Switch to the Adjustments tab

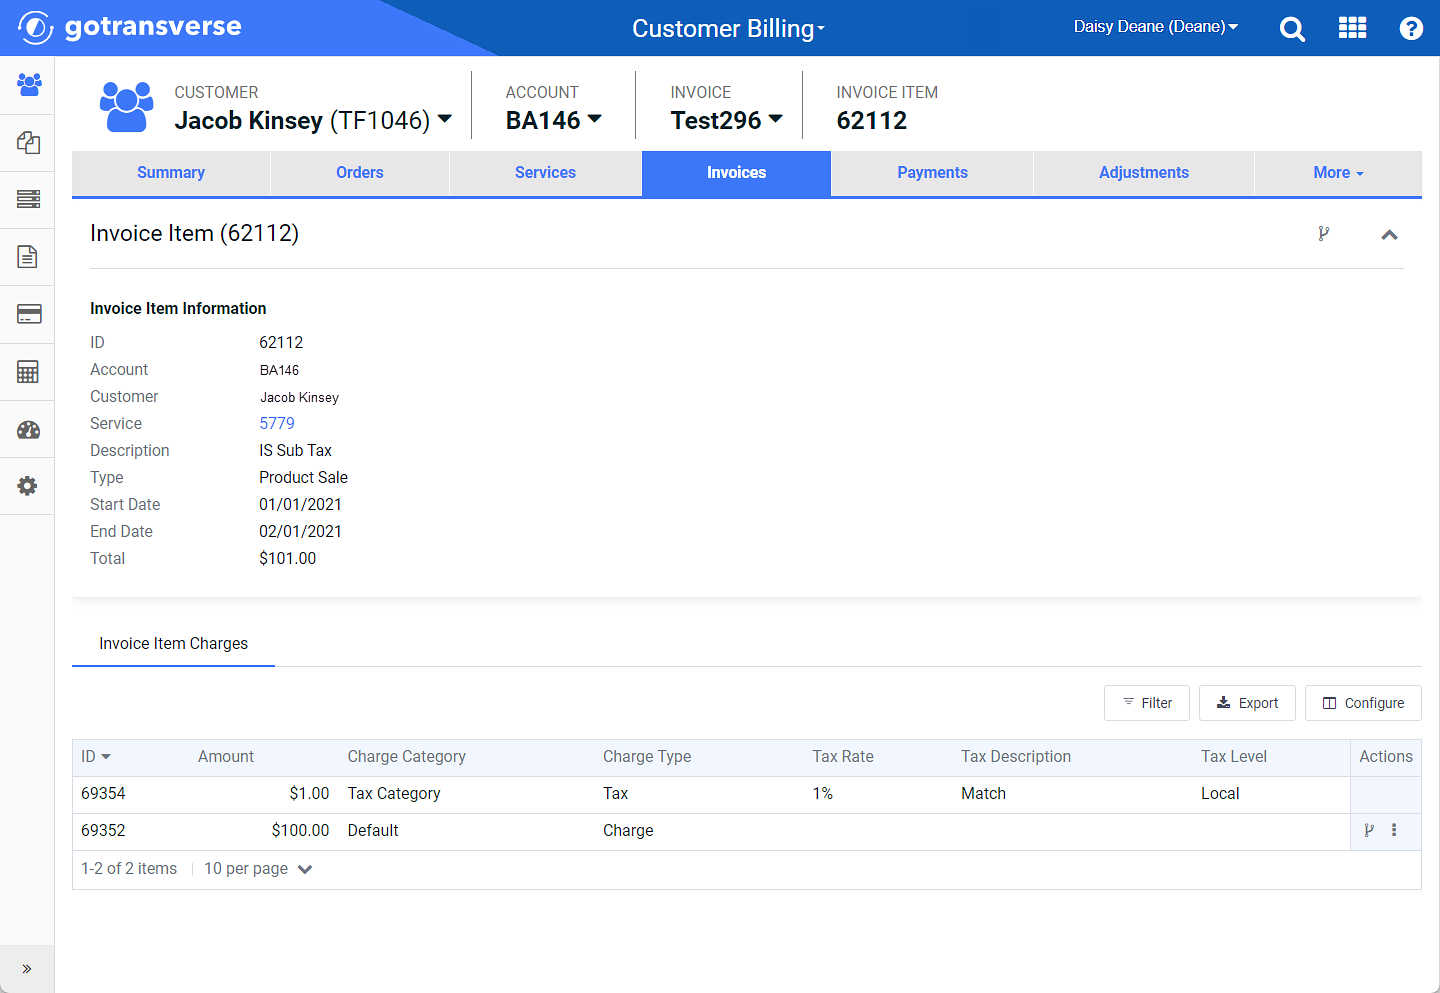click(x=1144, y=173)
